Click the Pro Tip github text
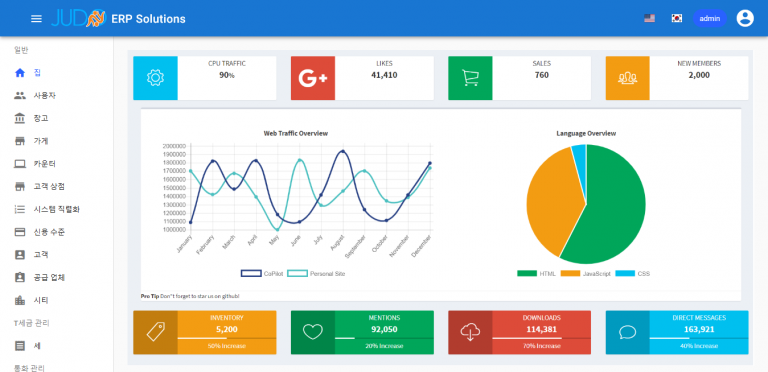The image size is (768, 372). click(190, 296)
